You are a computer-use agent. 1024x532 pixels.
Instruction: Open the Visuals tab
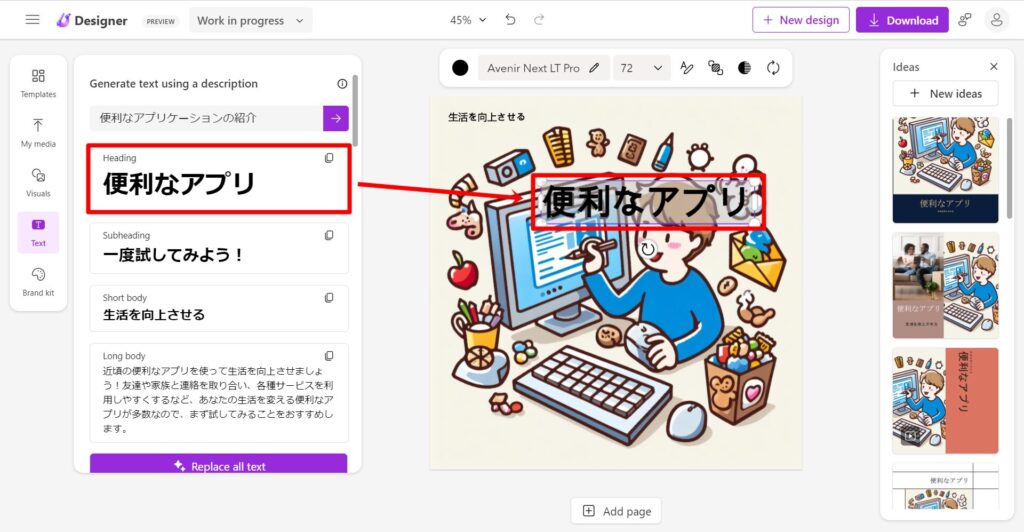(39, 182)
